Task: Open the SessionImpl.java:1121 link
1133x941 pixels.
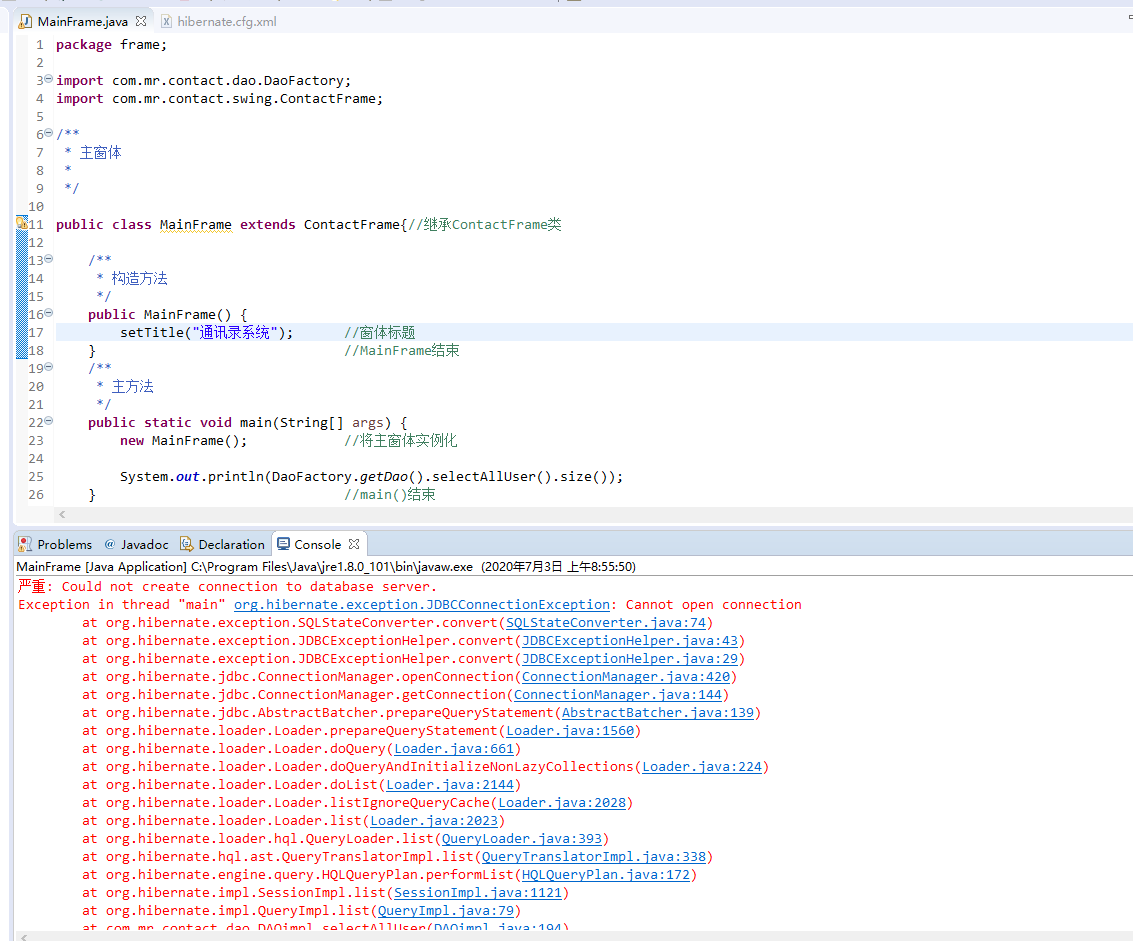Action: 478,893
